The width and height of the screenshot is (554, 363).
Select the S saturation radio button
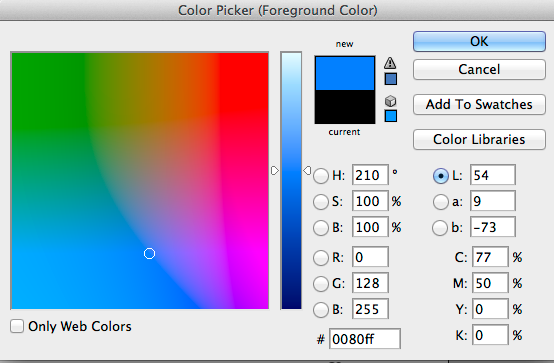[321, 202]
